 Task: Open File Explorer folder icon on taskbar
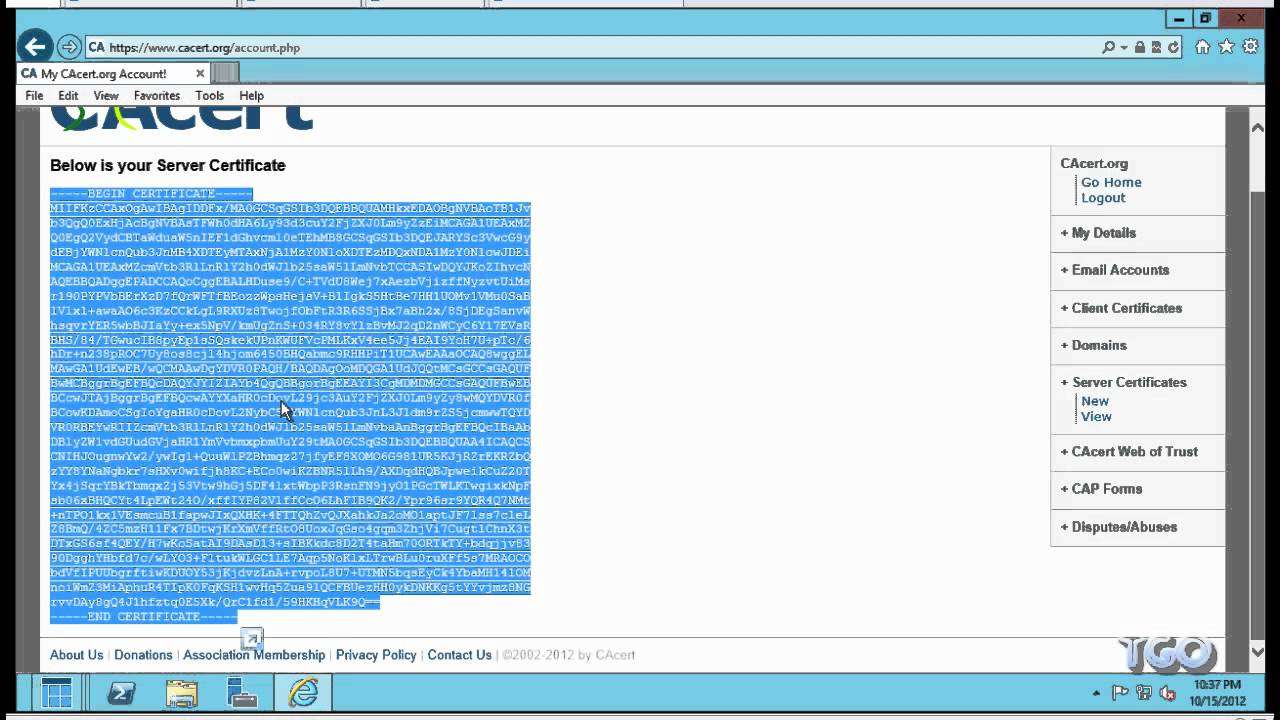pos(181,692)
